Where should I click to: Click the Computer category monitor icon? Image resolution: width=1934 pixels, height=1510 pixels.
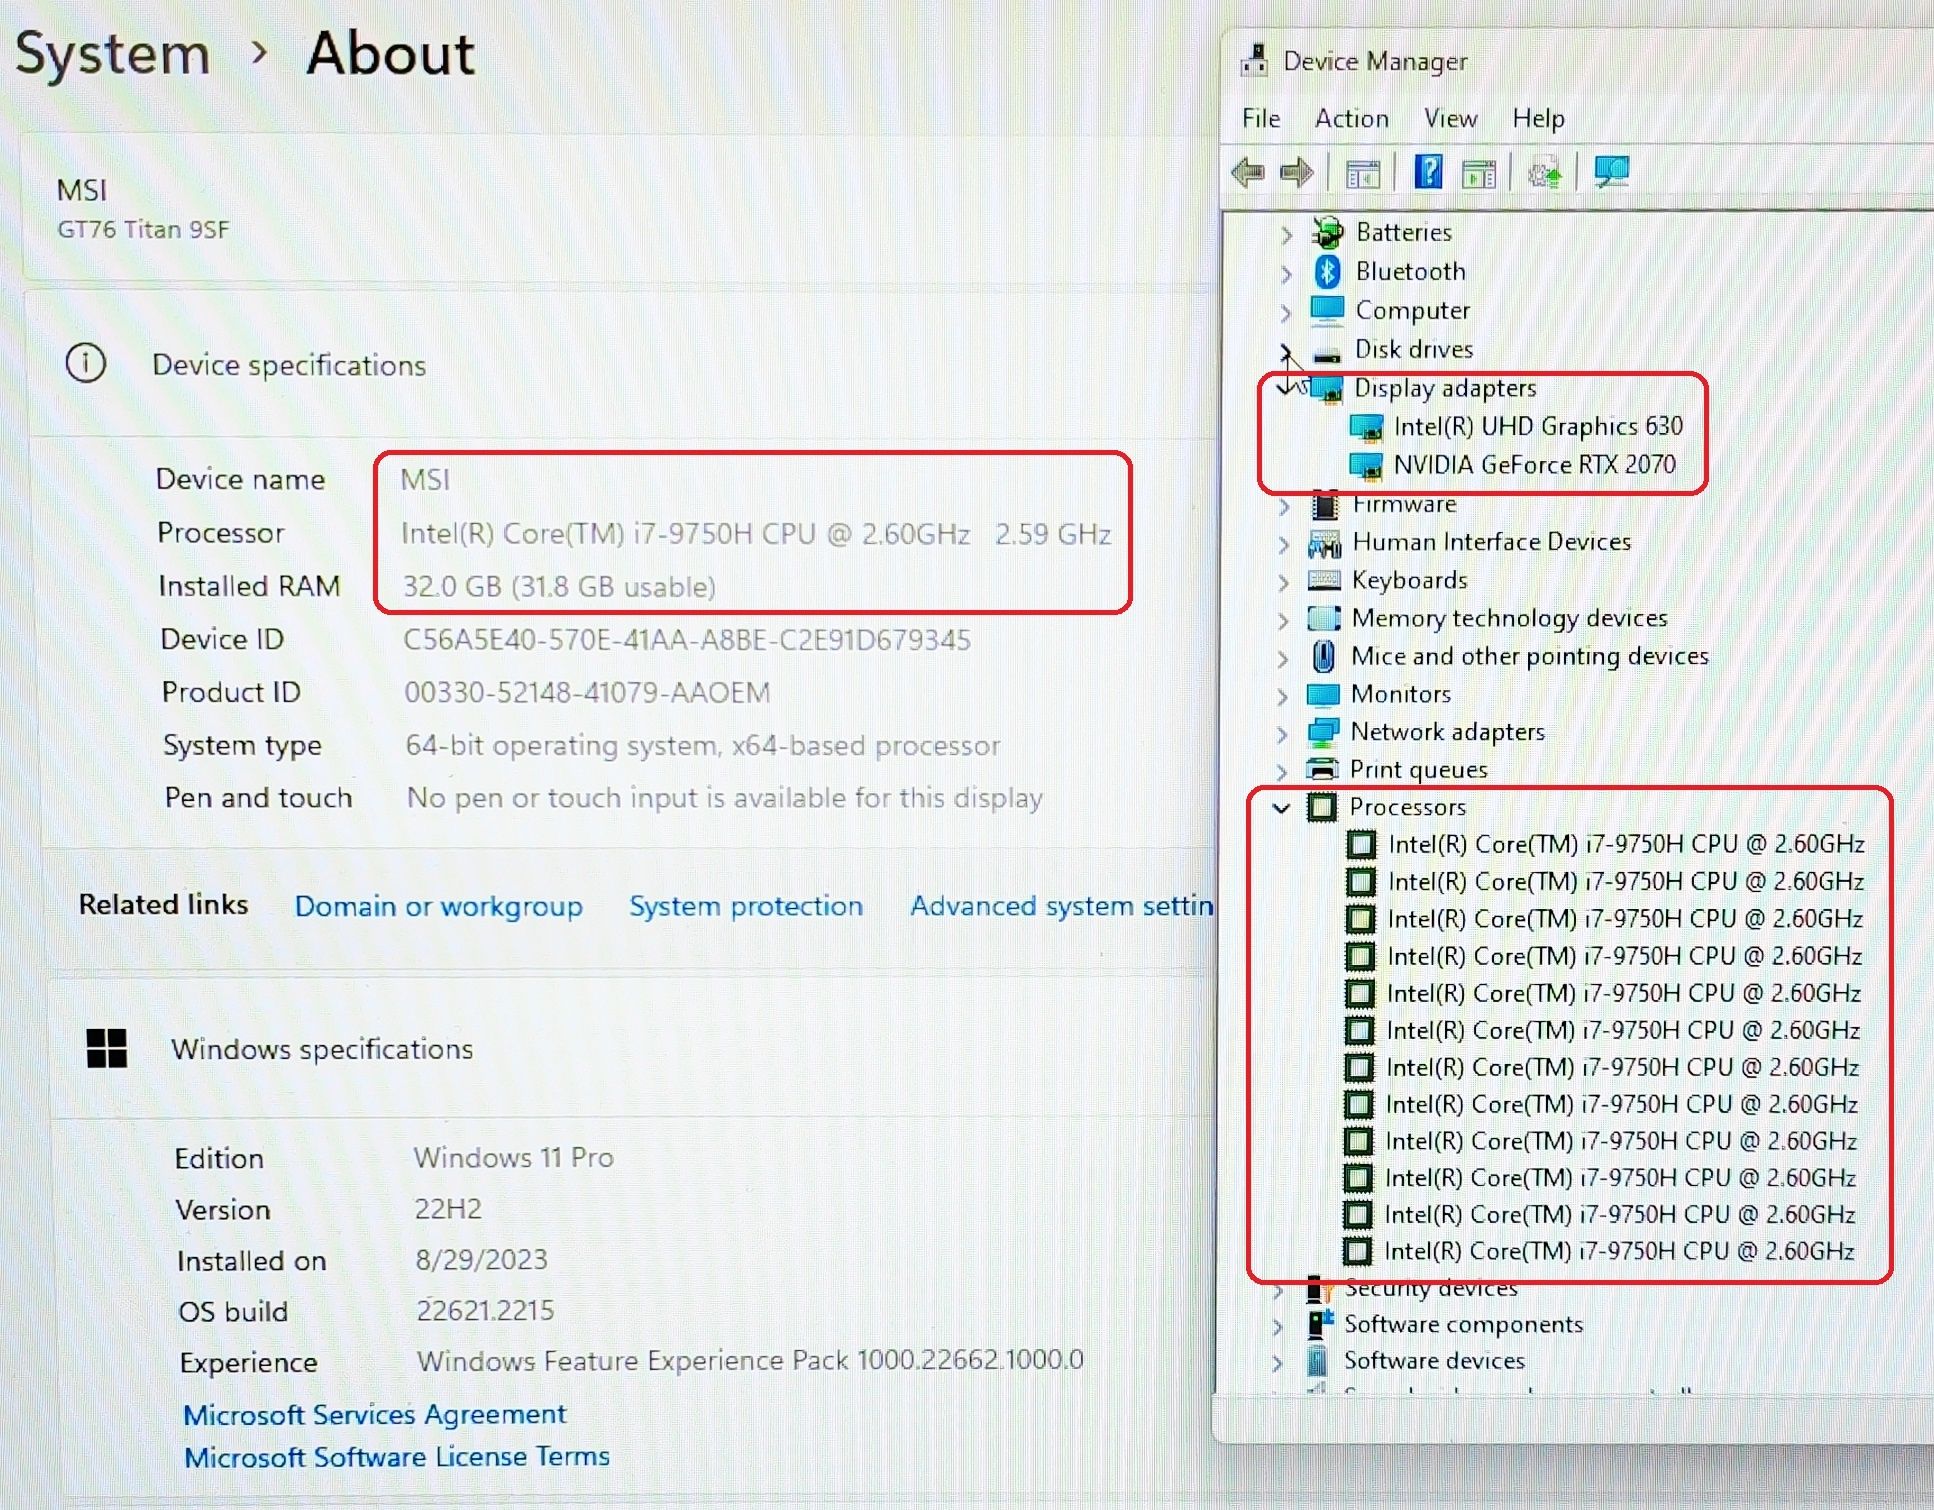coord(1327,310)
